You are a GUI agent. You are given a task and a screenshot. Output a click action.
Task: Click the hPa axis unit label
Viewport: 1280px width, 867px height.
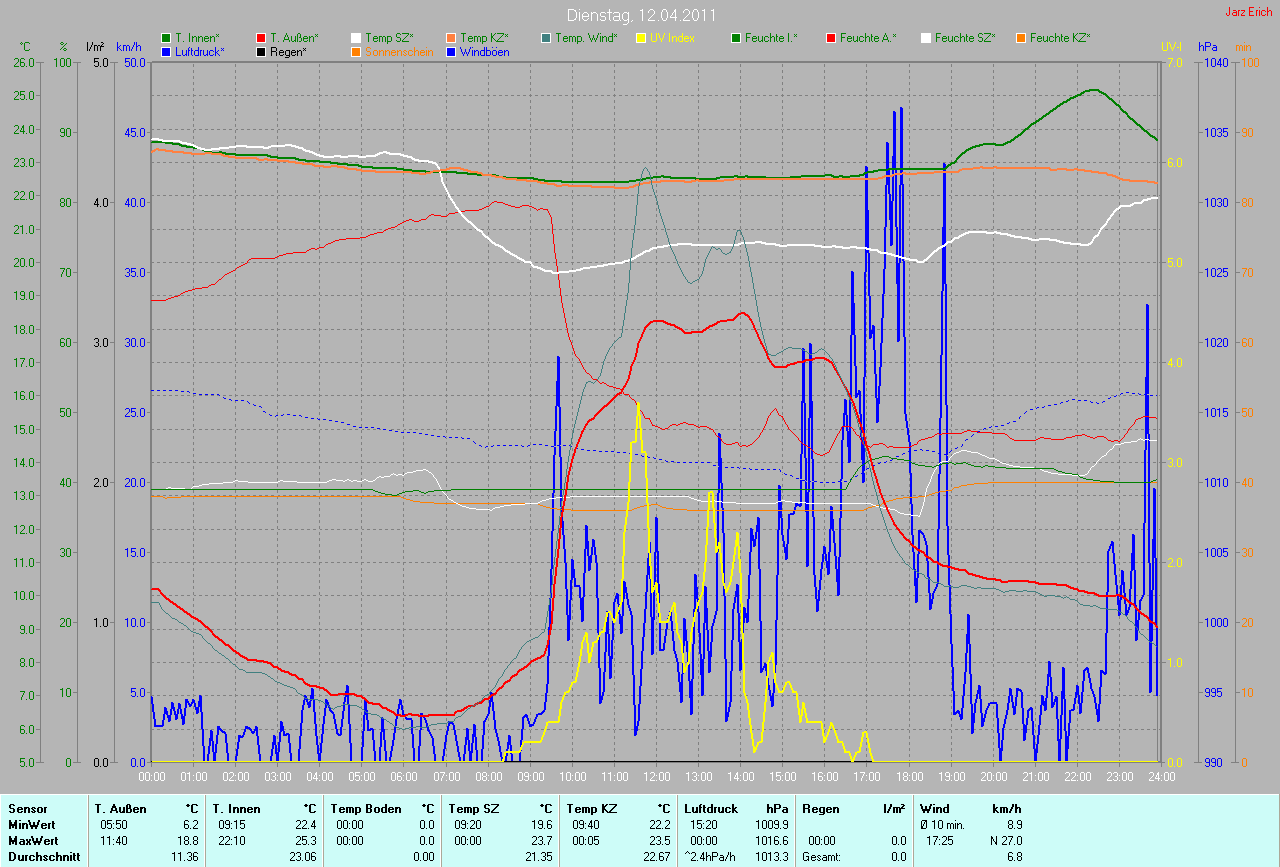tap(1210, 47)
